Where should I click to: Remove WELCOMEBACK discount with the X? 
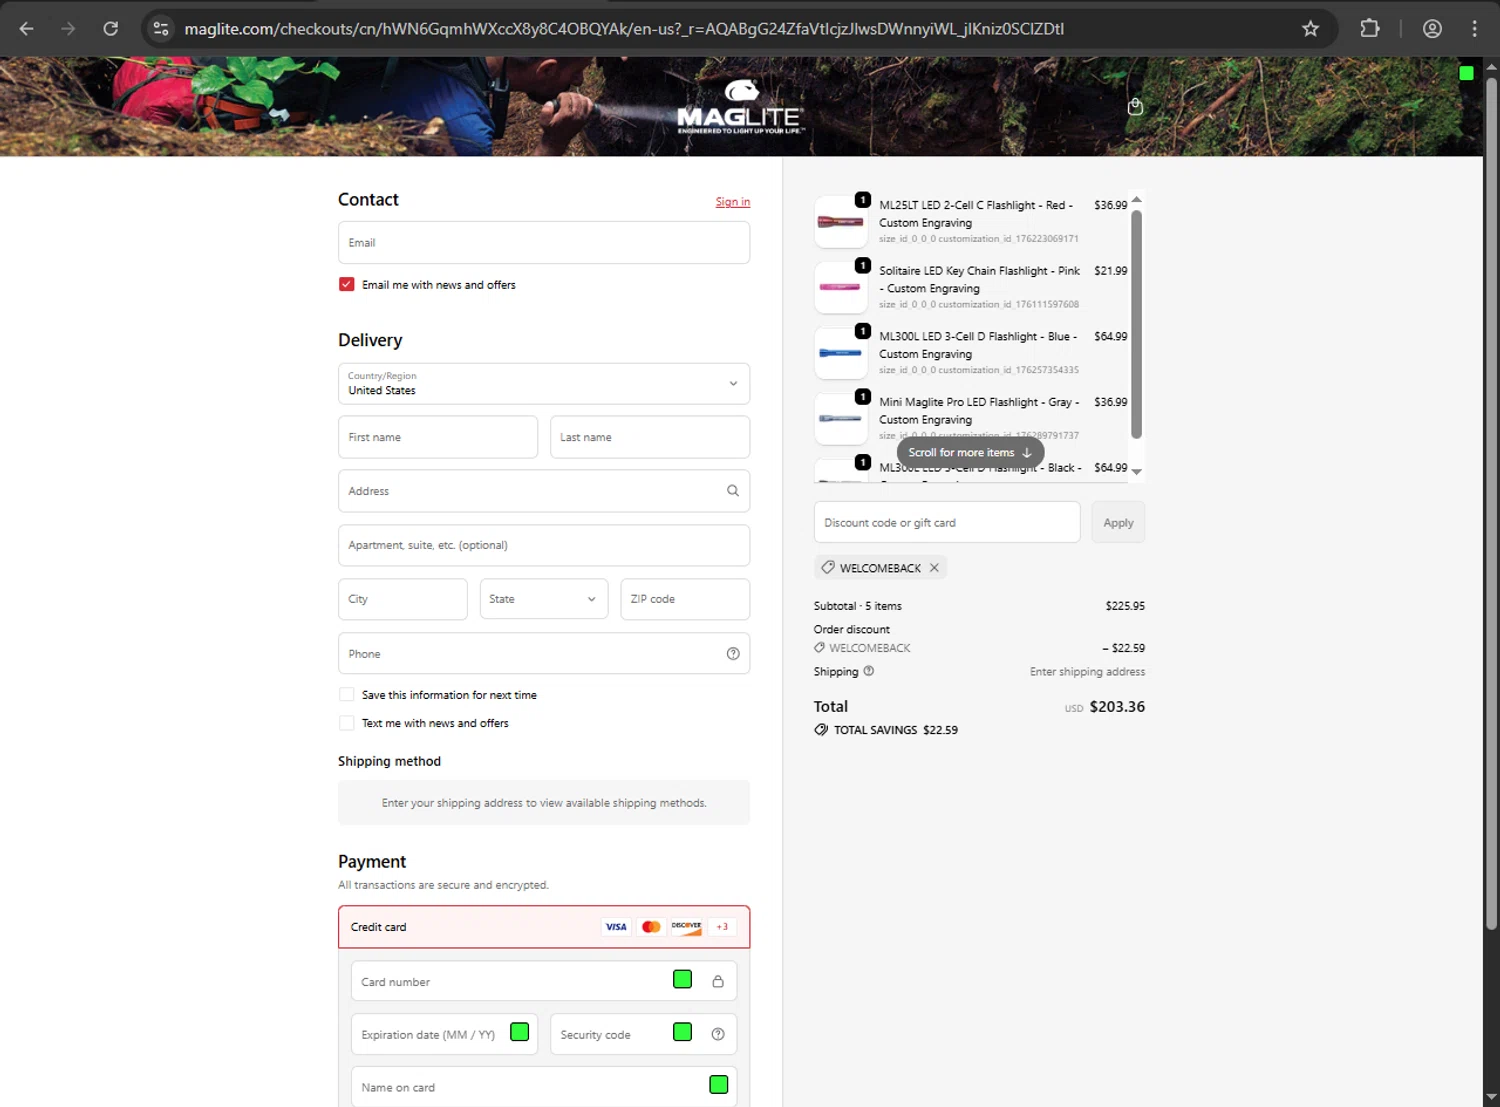934,568
